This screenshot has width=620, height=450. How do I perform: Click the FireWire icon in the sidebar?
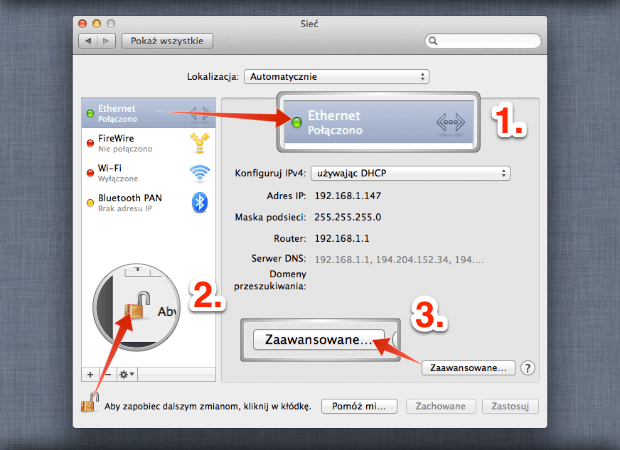(200, 143)
